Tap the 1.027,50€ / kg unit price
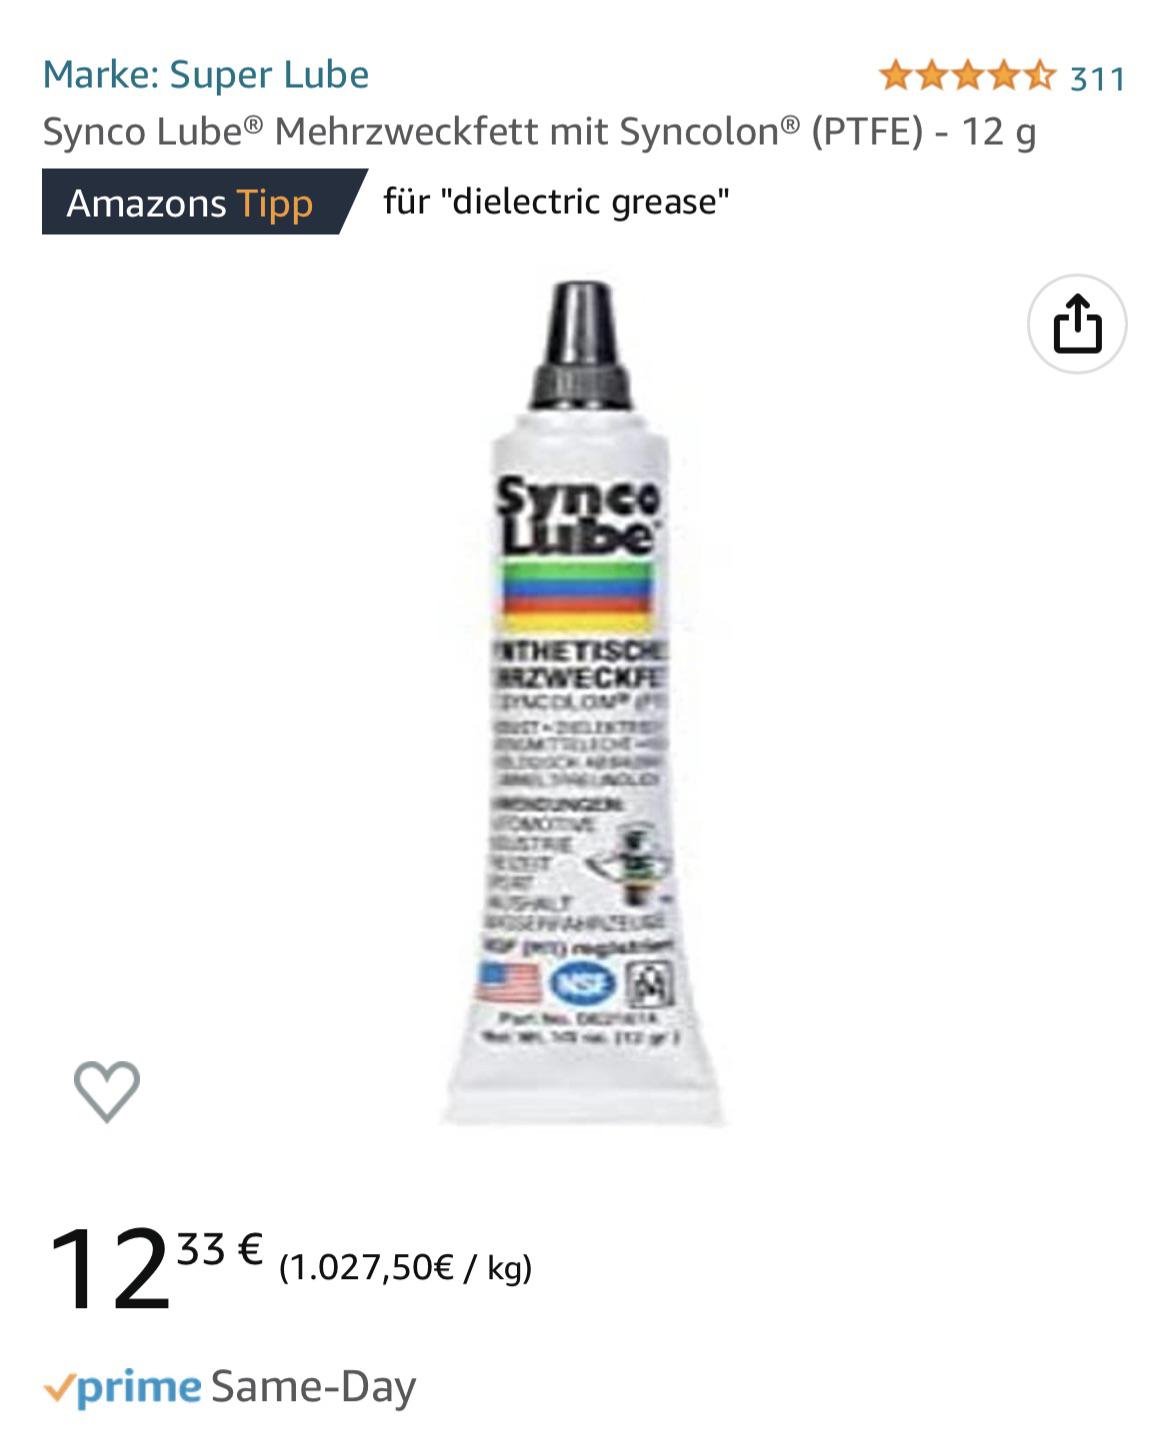Screen dimensions: 1169x1430 pyautogui.click(x=405, y=1268)
